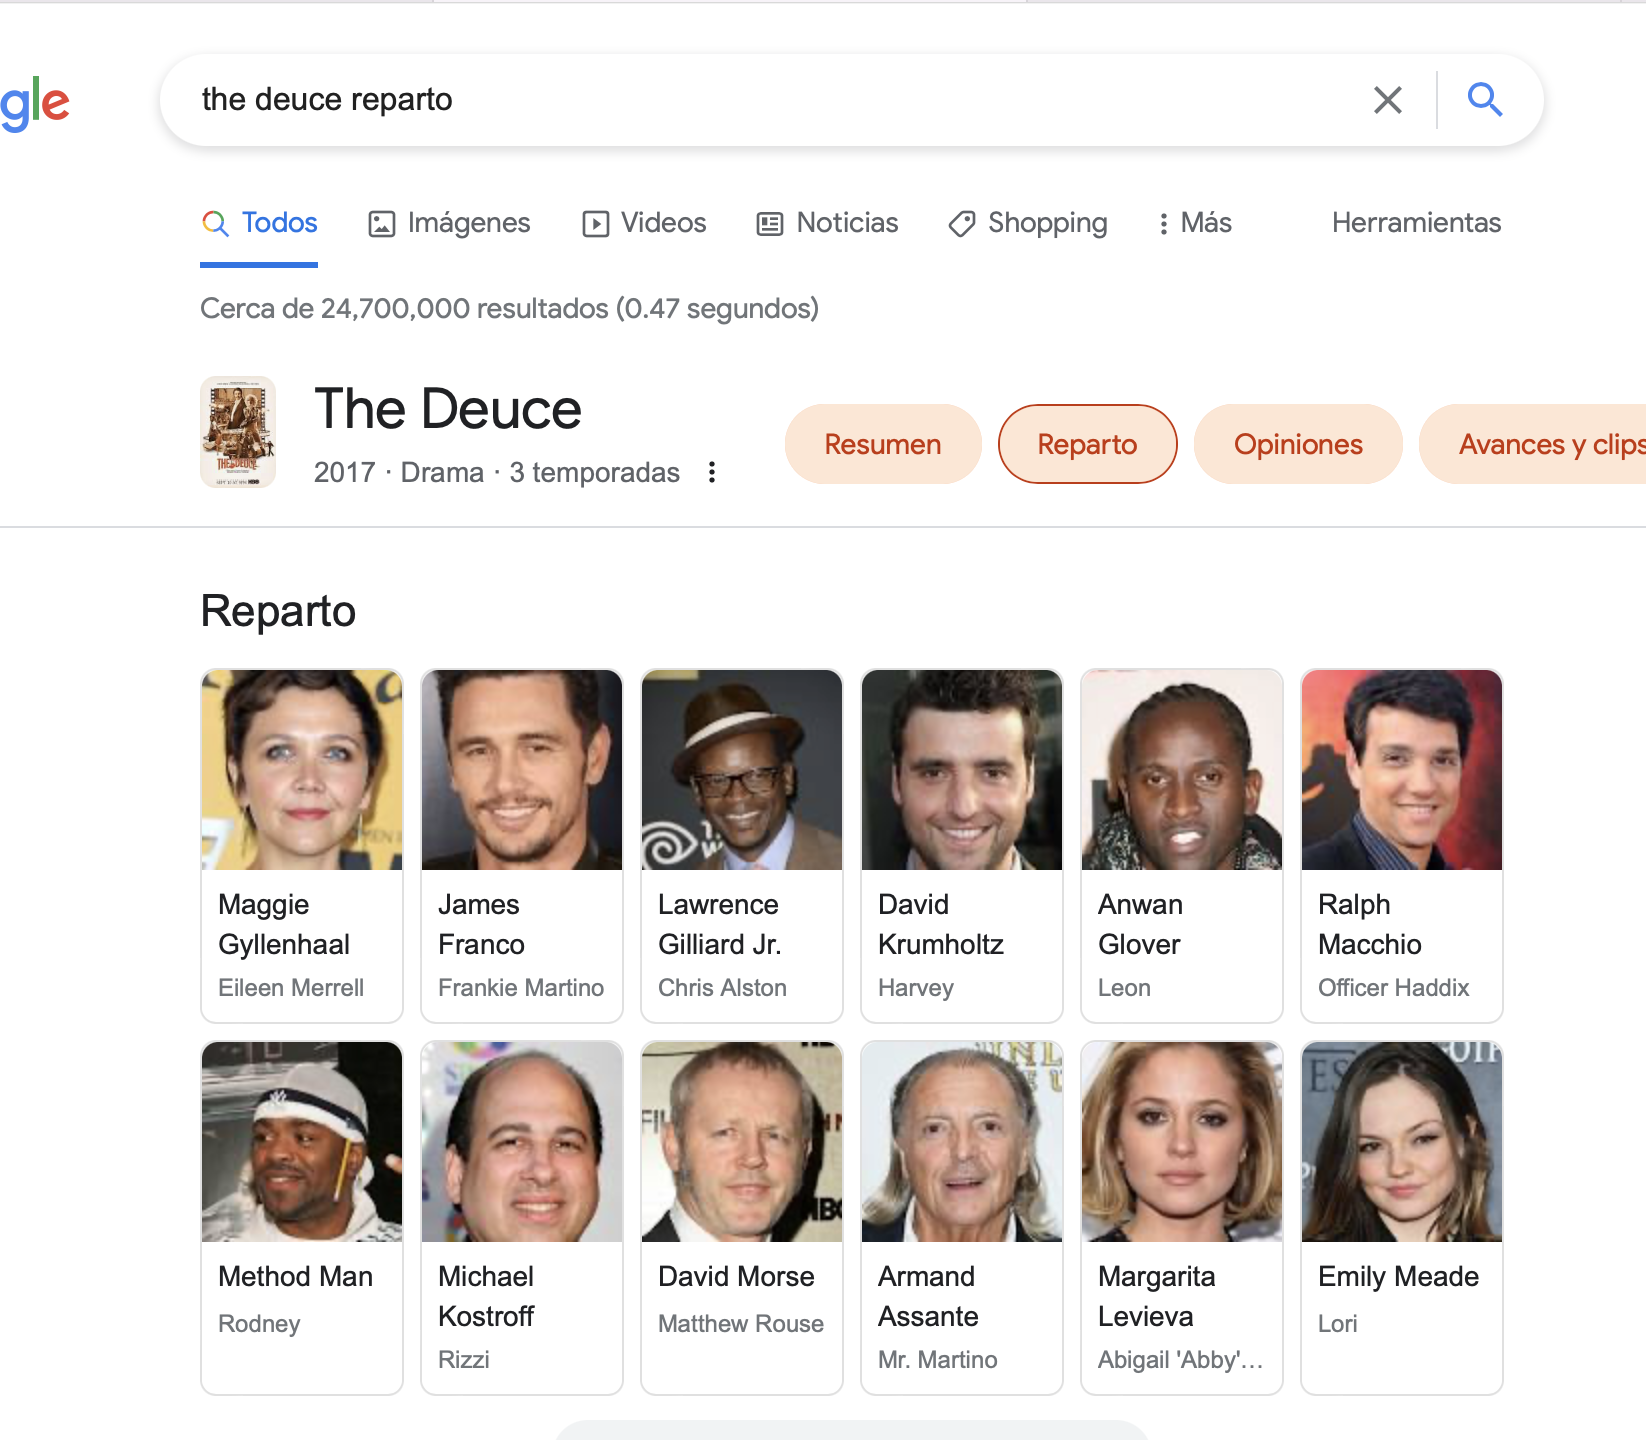The width and height of the screenshot is (1646, 1440).
Task: Click the Mr. Martino character name
Action: coord(938,1359)
